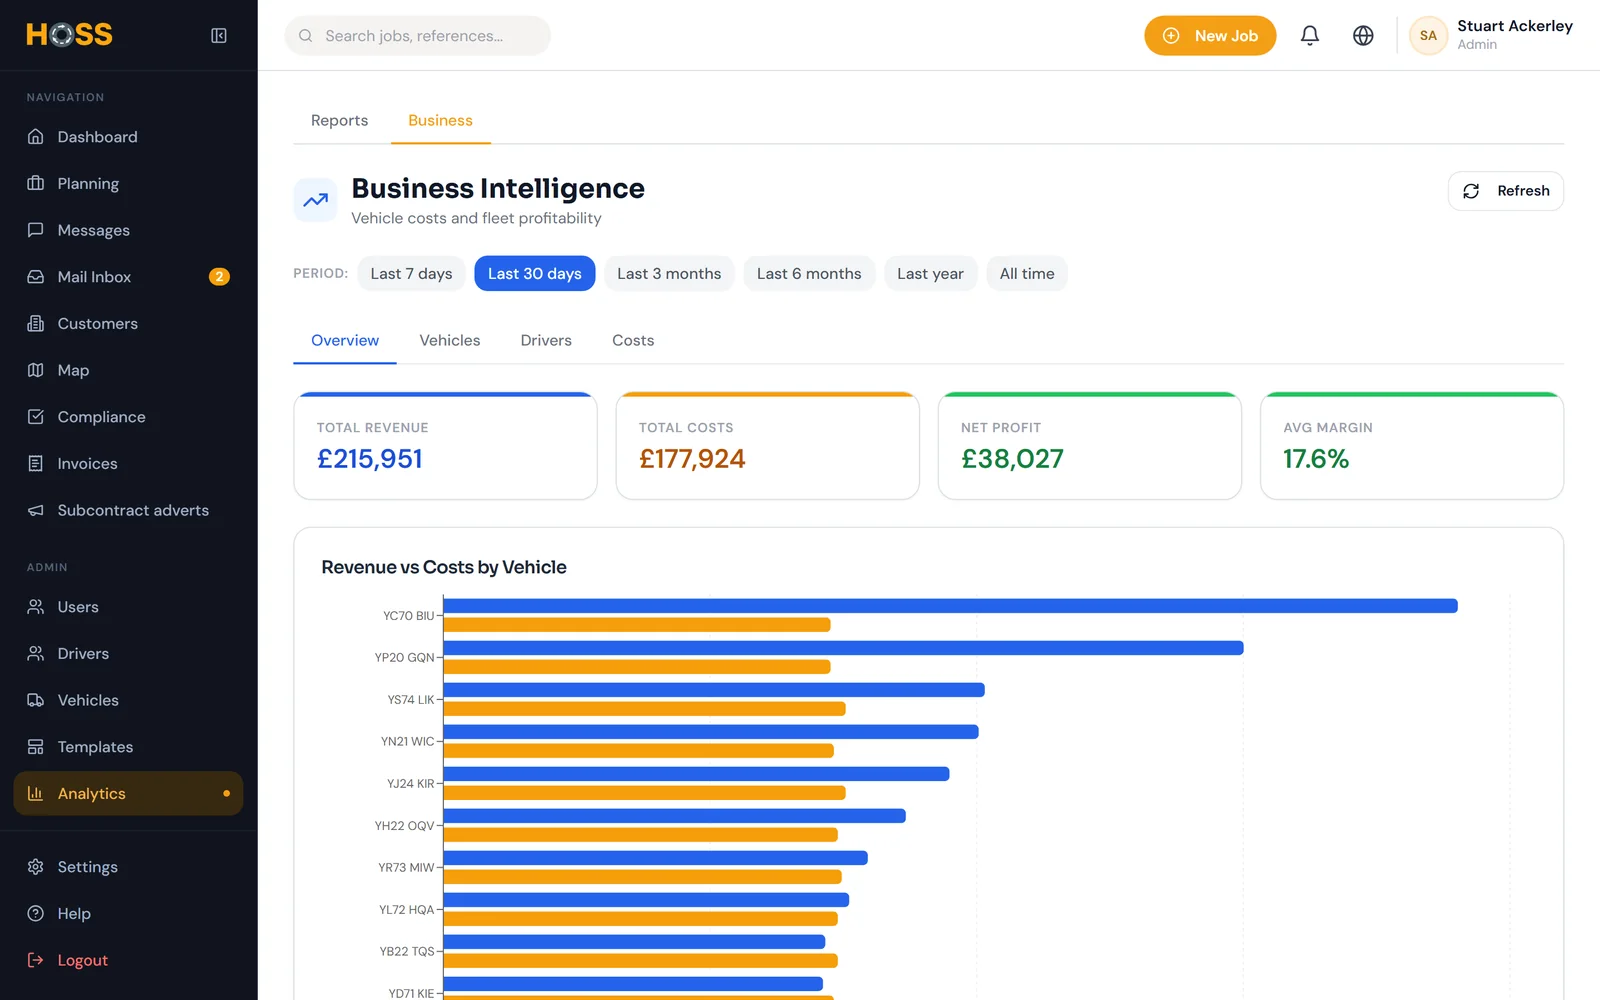The width and height of the screenshot is (1600, 1000).
Task: Click the Map icon in sidebar
Action: point(36,370)
